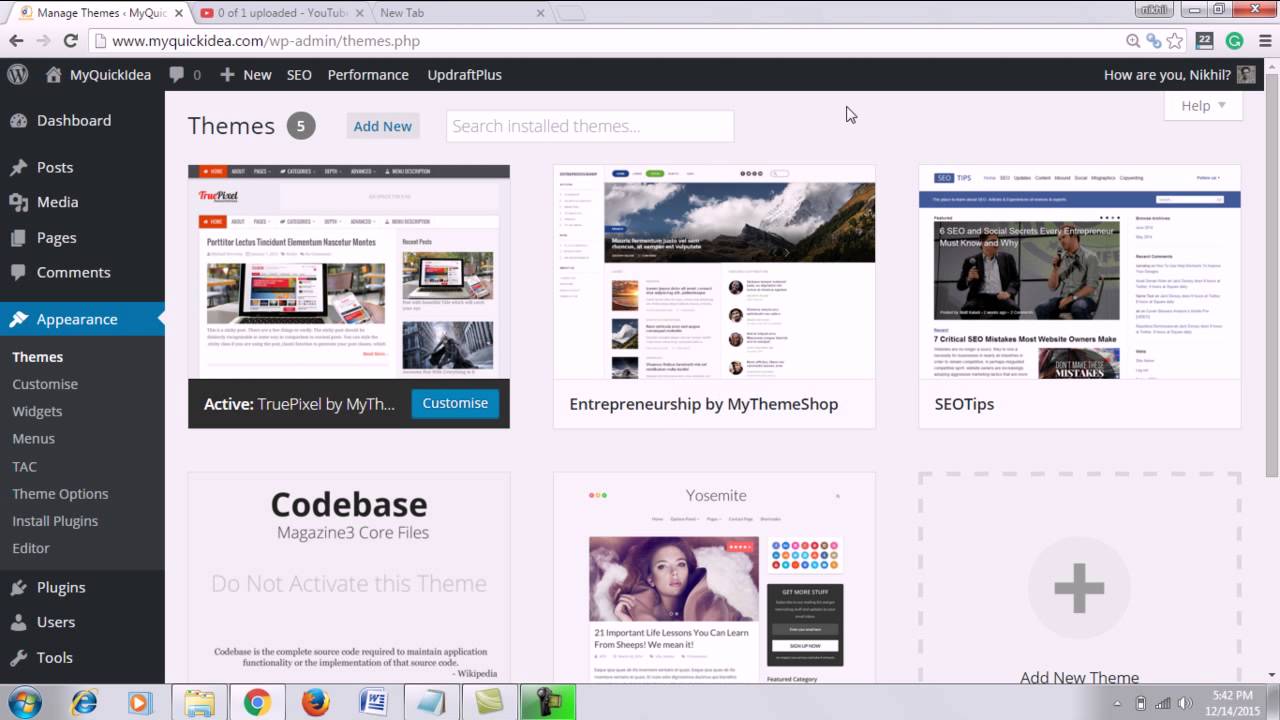
Task: Reload the page with refresh icon
Action: tap(70, 41)
